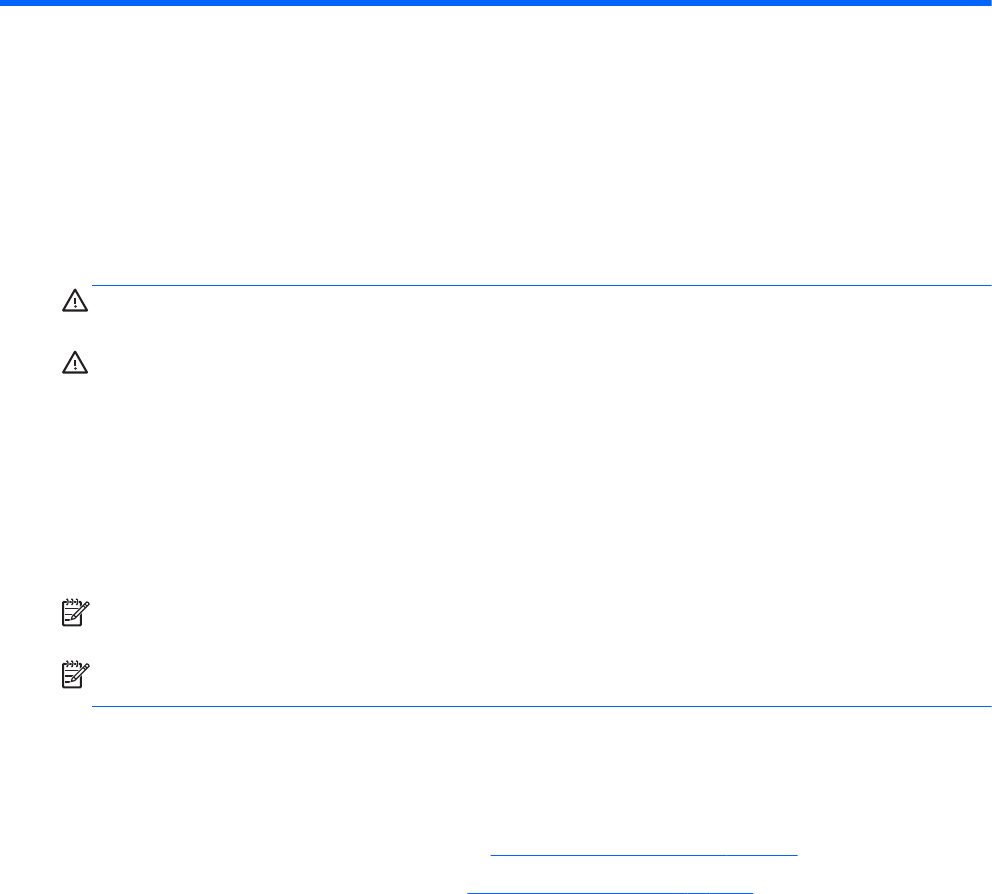Image resolution: width=992 pixels, height=894 pixels.
Task: Click right end of the longer underlined link
Action: (x=795, y=854)
